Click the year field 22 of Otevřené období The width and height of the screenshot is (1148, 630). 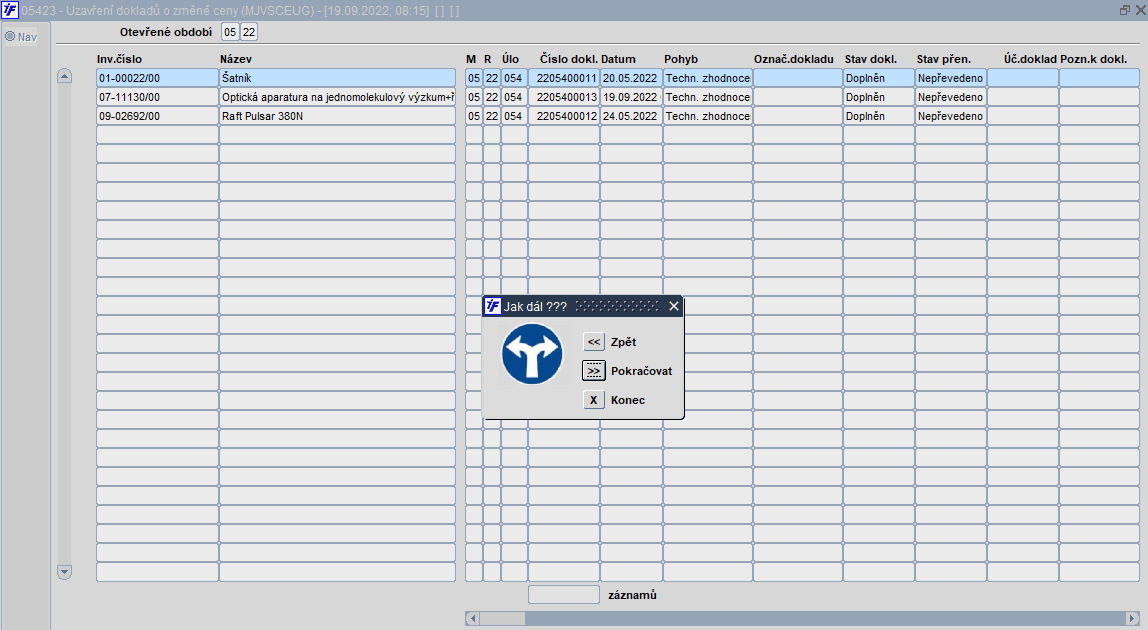249,32
